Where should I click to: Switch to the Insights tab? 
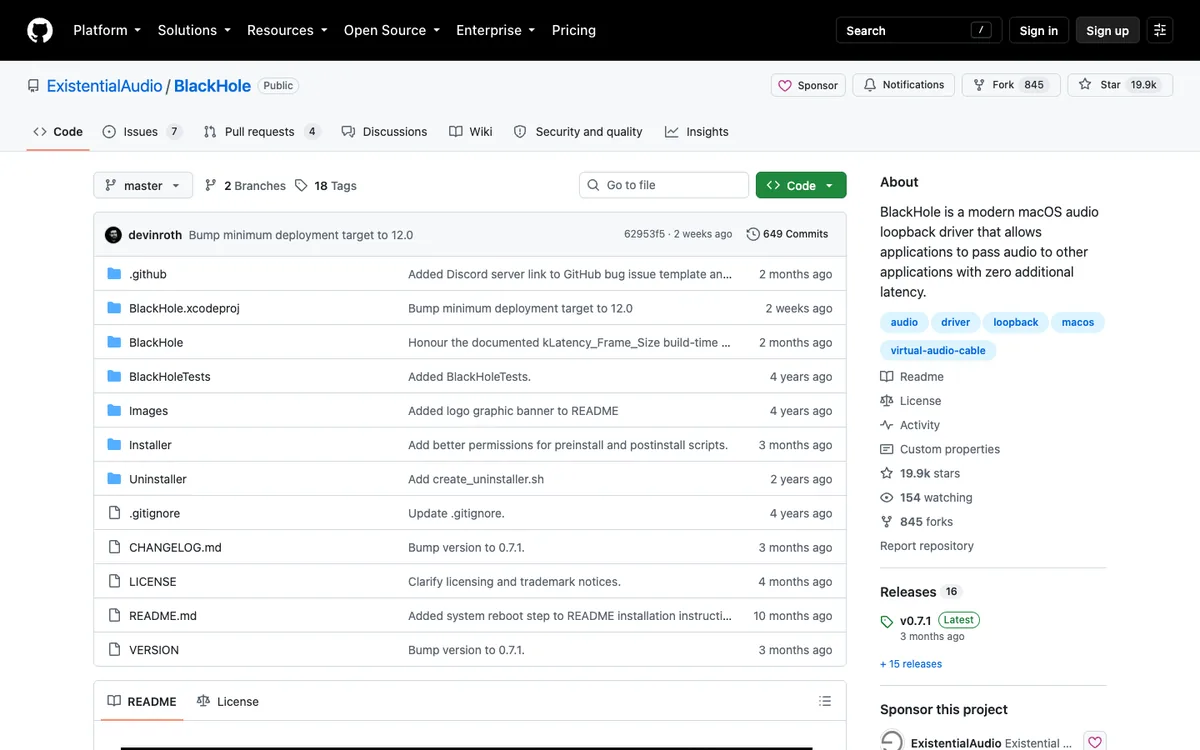(x=697, y=132)
